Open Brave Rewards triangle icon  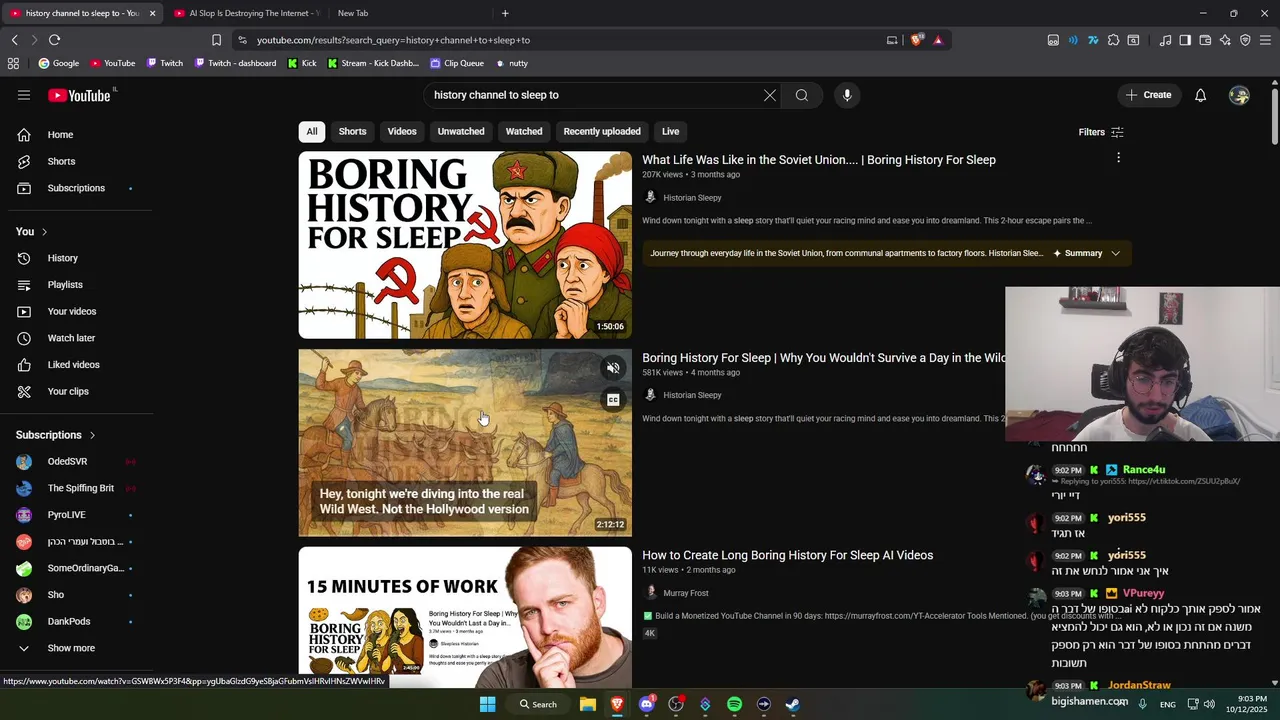click(x=938, y=40)
